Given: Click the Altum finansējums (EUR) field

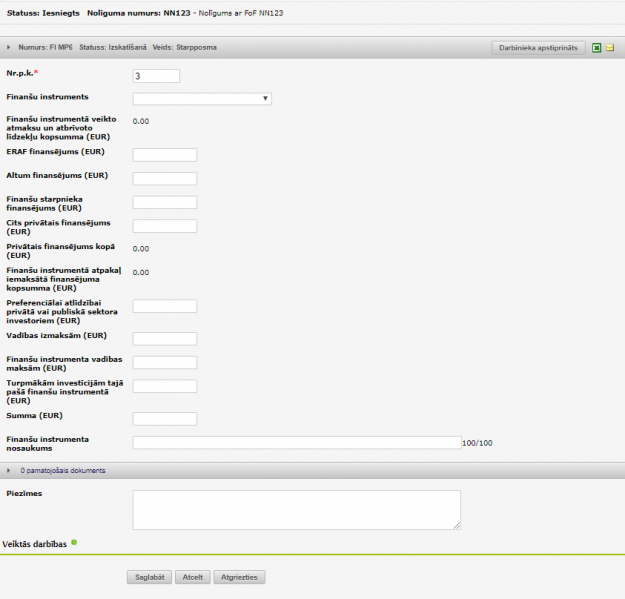Looking at the screenshot, I should coord(165,179).
